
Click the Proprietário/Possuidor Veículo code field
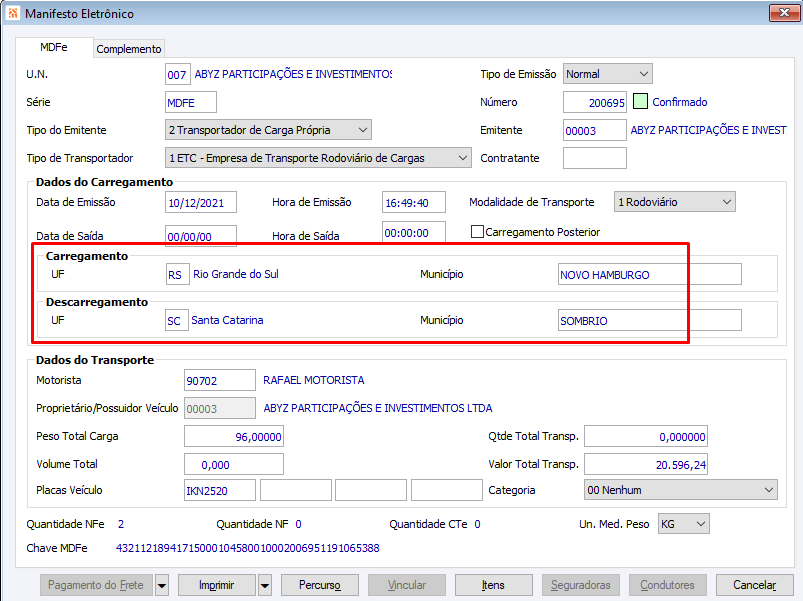click(220, 408)
